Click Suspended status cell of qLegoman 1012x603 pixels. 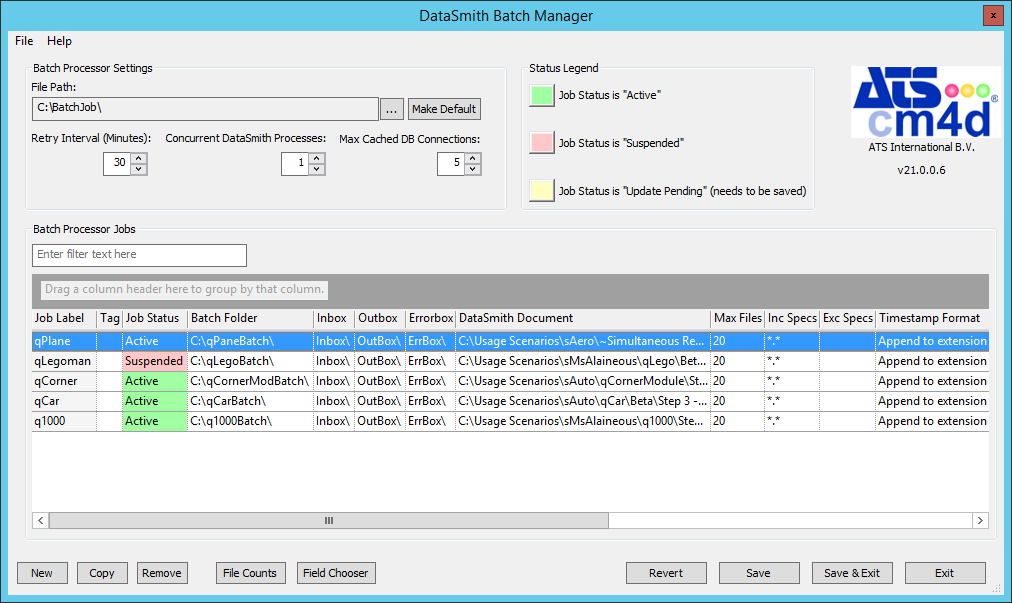pyautogui.click(x=154, y=361)
